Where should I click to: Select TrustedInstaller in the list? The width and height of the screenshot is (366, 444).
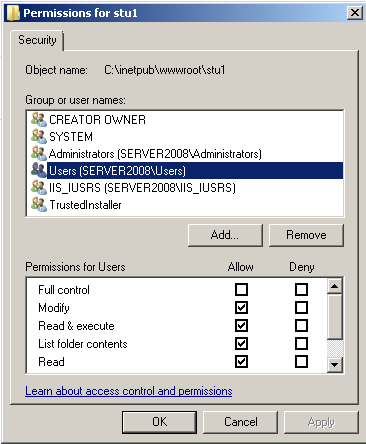click(85, 205)
